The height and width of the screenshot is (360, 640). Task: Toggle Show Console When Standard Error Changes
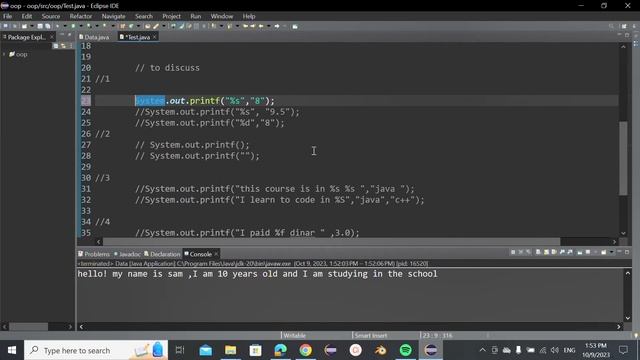570,252
